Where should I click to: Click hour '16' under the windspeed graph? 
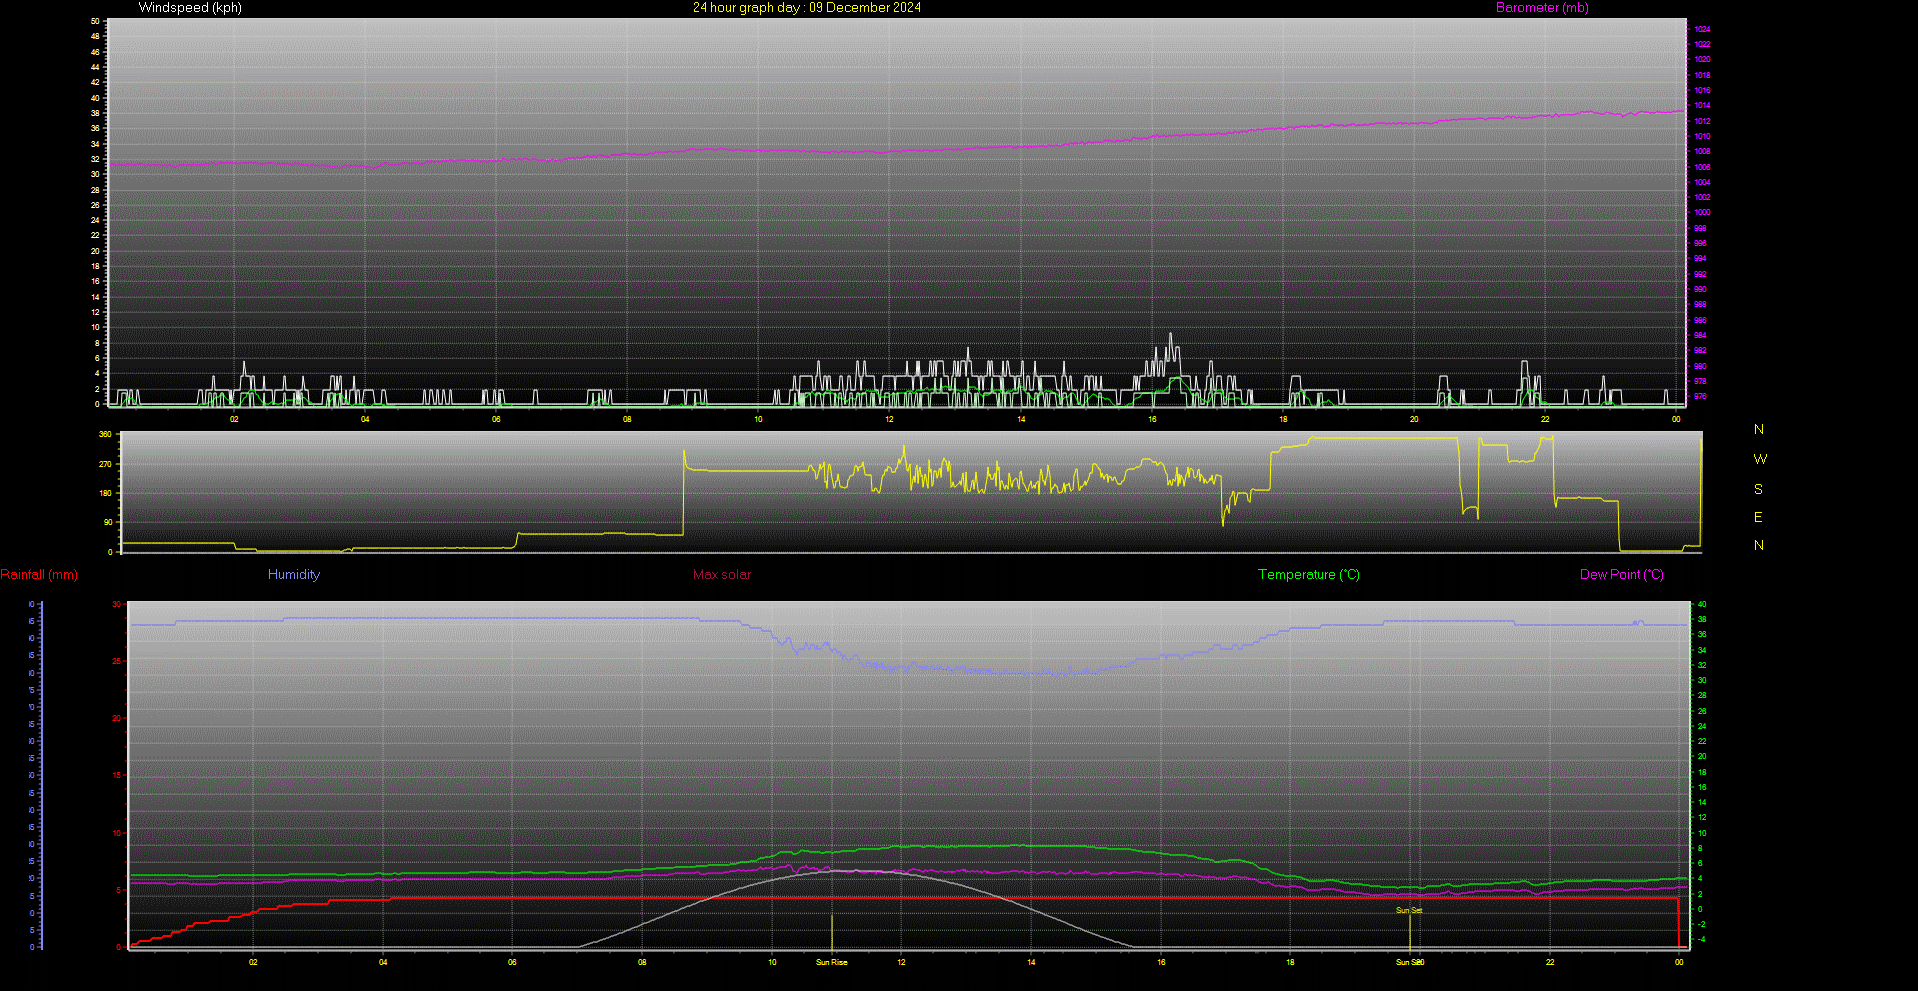pos(1152,420)
